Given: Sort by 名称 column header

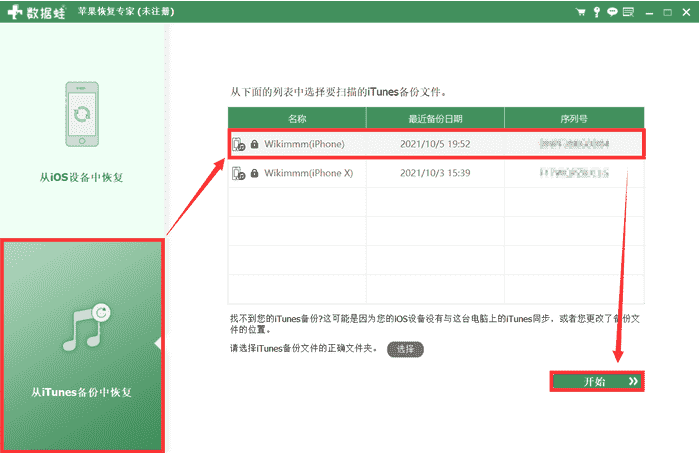Looking at the screenshot, I should tap(297, 118).
